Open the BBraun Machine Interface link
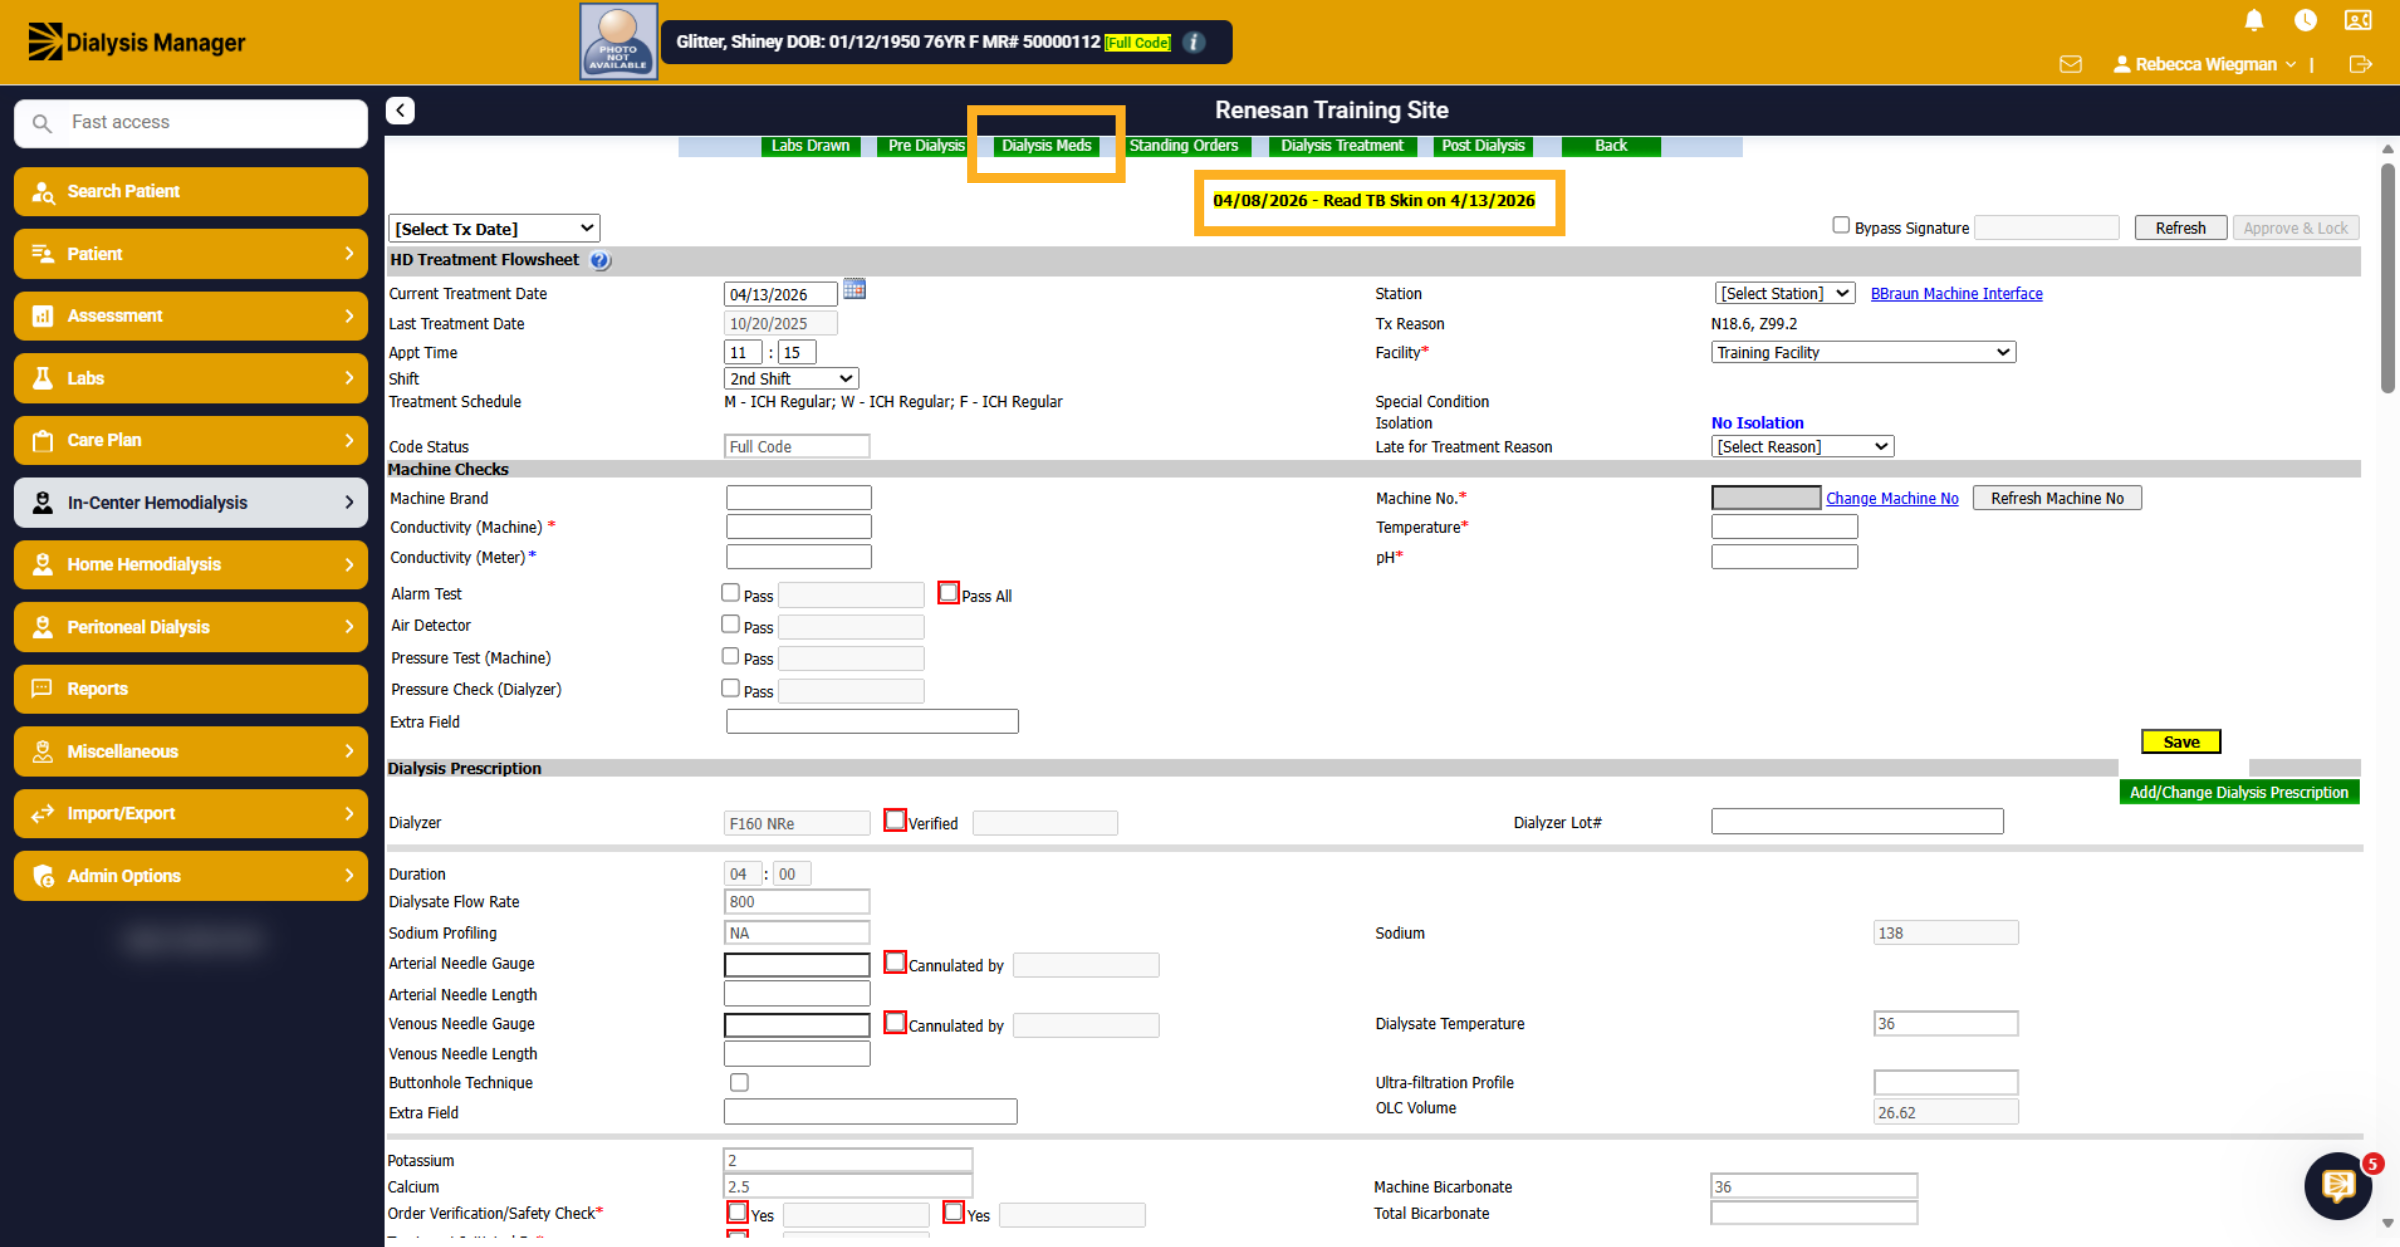2400x1247 pixels. [1956, 294]
